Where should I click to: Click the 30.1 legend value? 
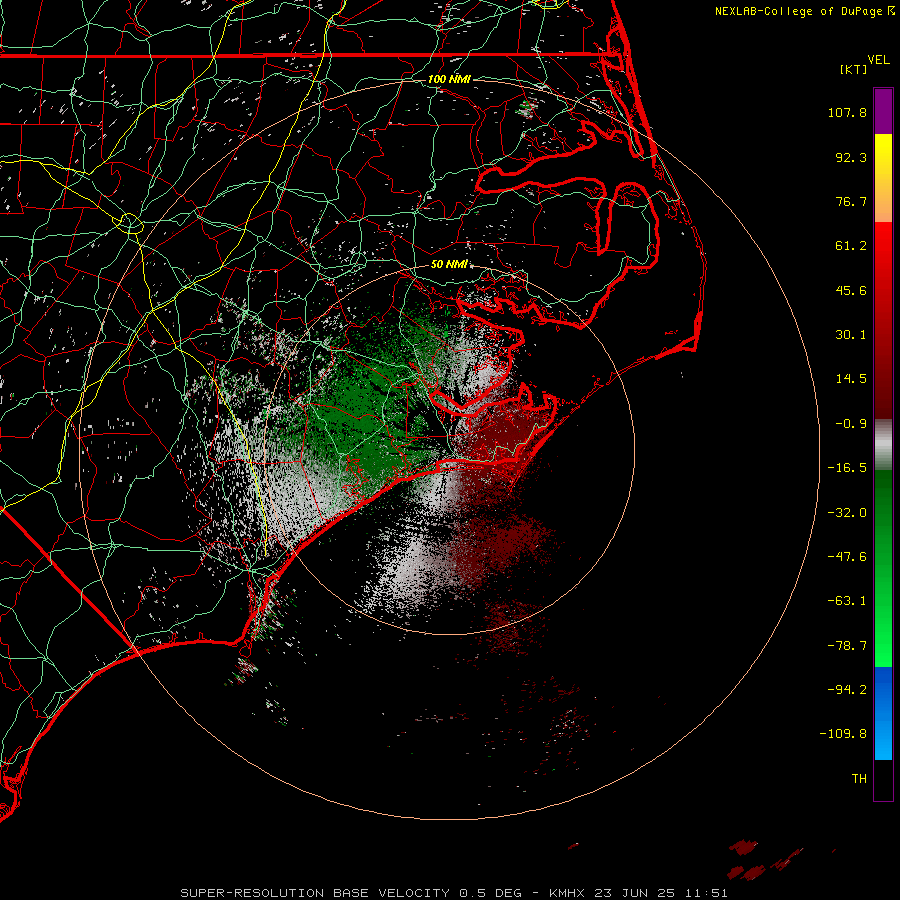point(851,335)
